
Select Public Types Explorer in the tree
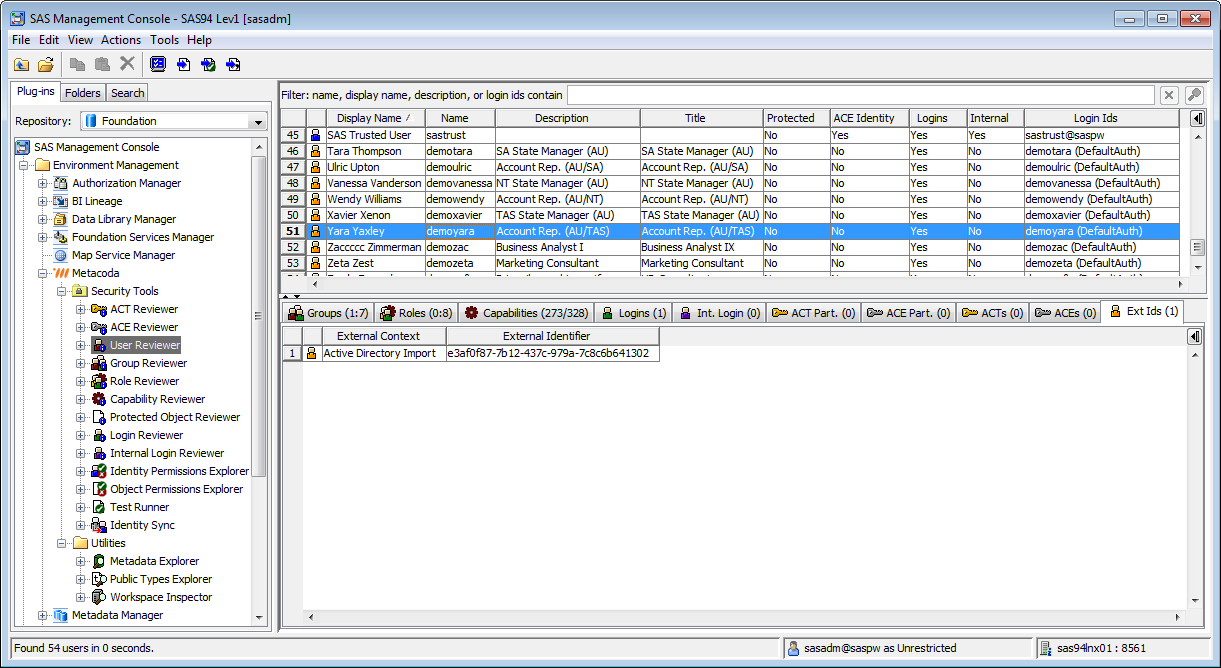click(x=161, y=579)
